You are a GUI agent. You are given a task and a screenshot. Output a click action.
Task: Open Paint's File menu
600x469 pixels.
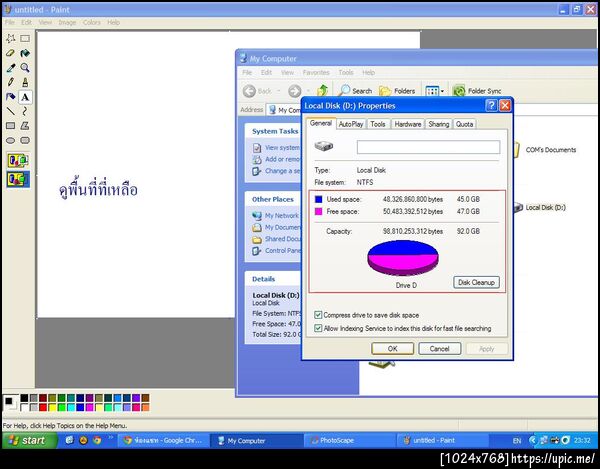(10, 23)
